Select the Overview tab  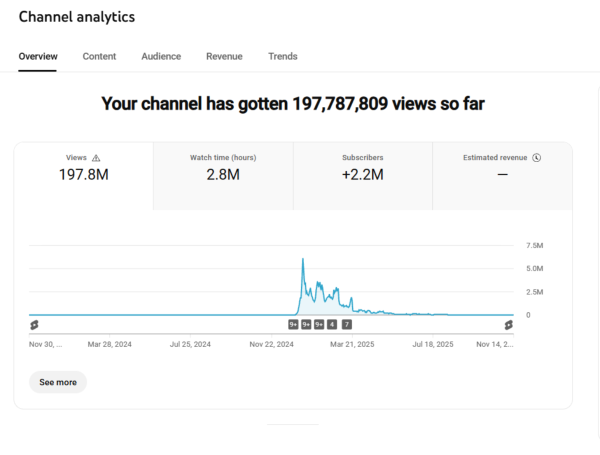coord(38,57)
